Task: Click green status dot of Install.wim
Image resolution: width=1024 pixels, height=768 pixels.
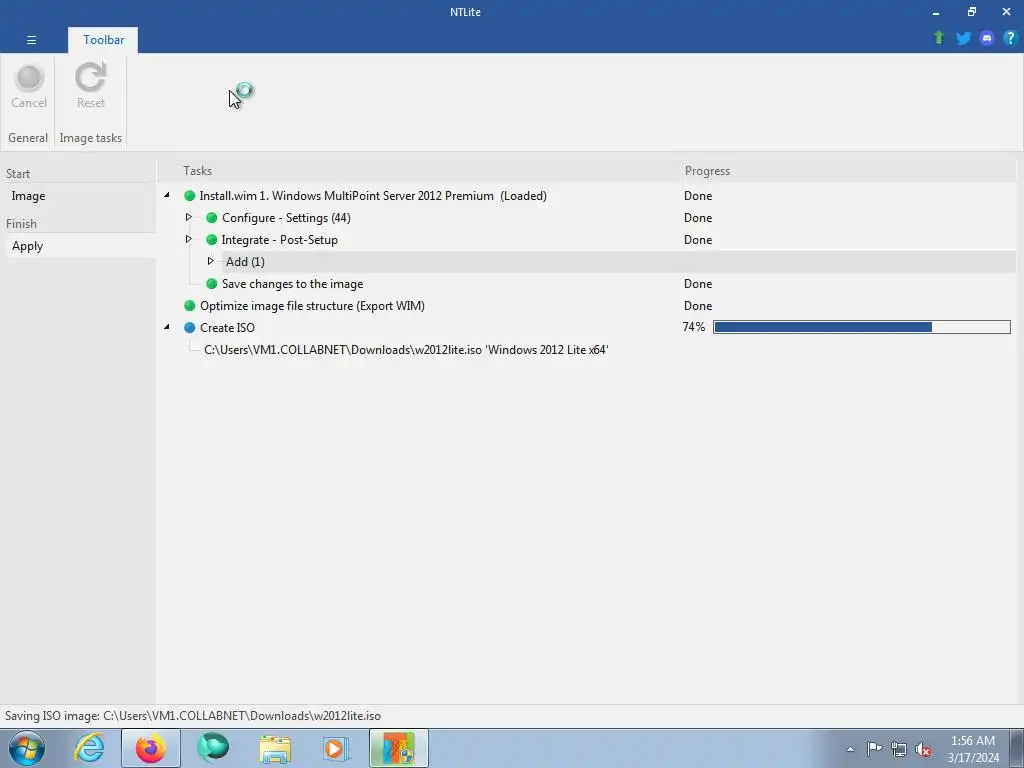Action: pos(190,196)
